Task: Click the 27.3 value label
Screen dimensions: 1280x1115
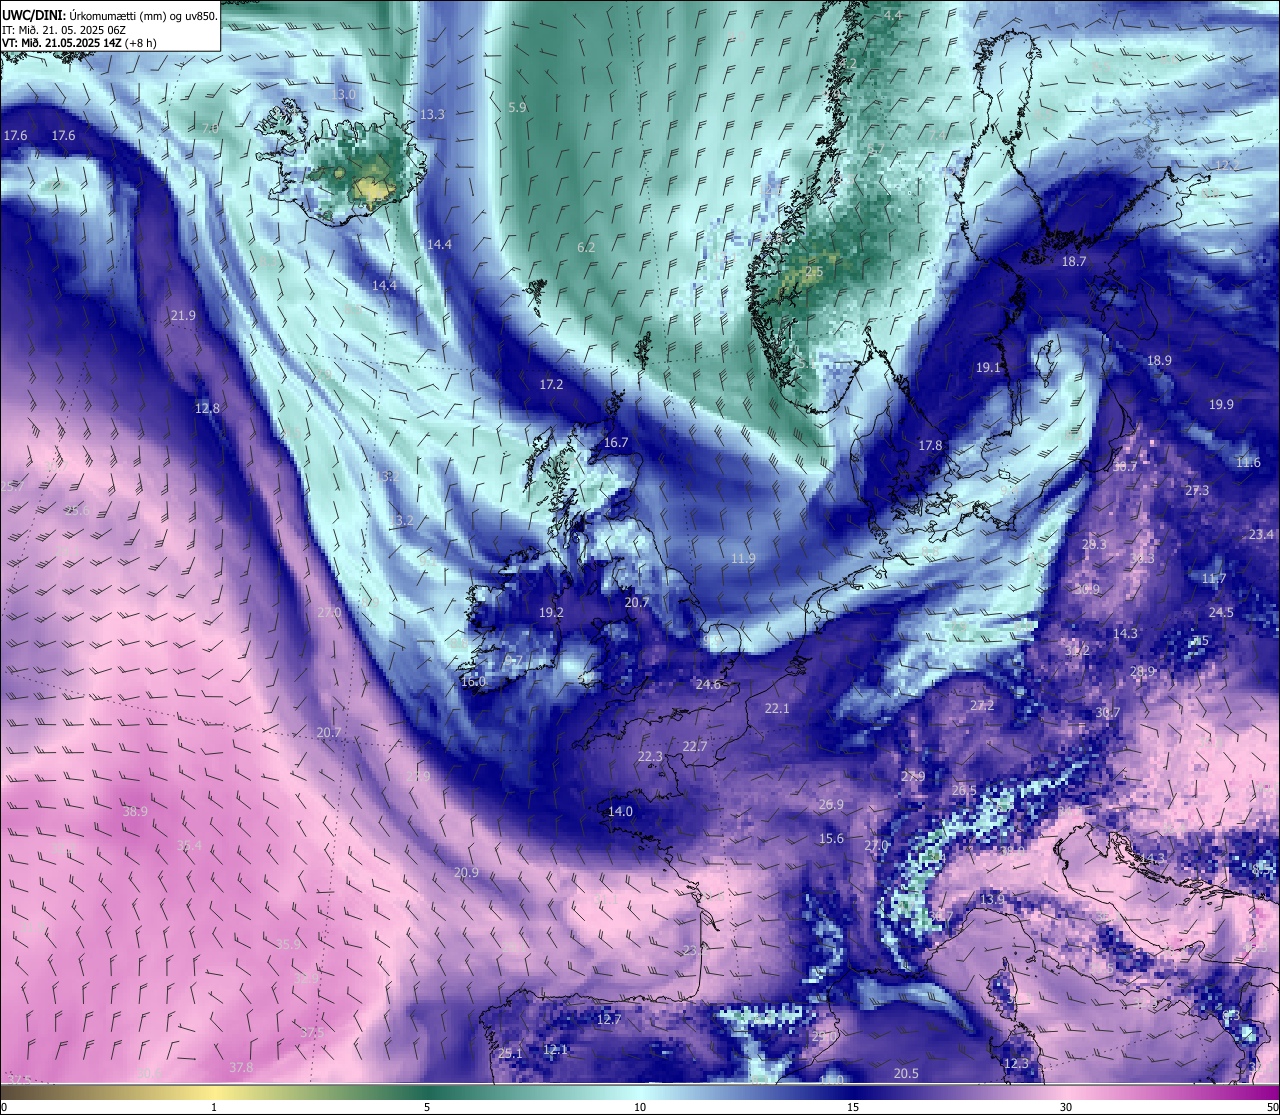Action: pyautogui.click(x=1197, y=490)
